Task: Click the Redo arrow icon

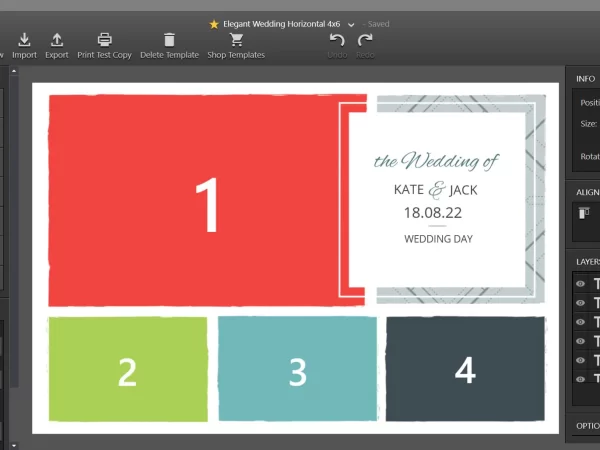Action: 365,40
